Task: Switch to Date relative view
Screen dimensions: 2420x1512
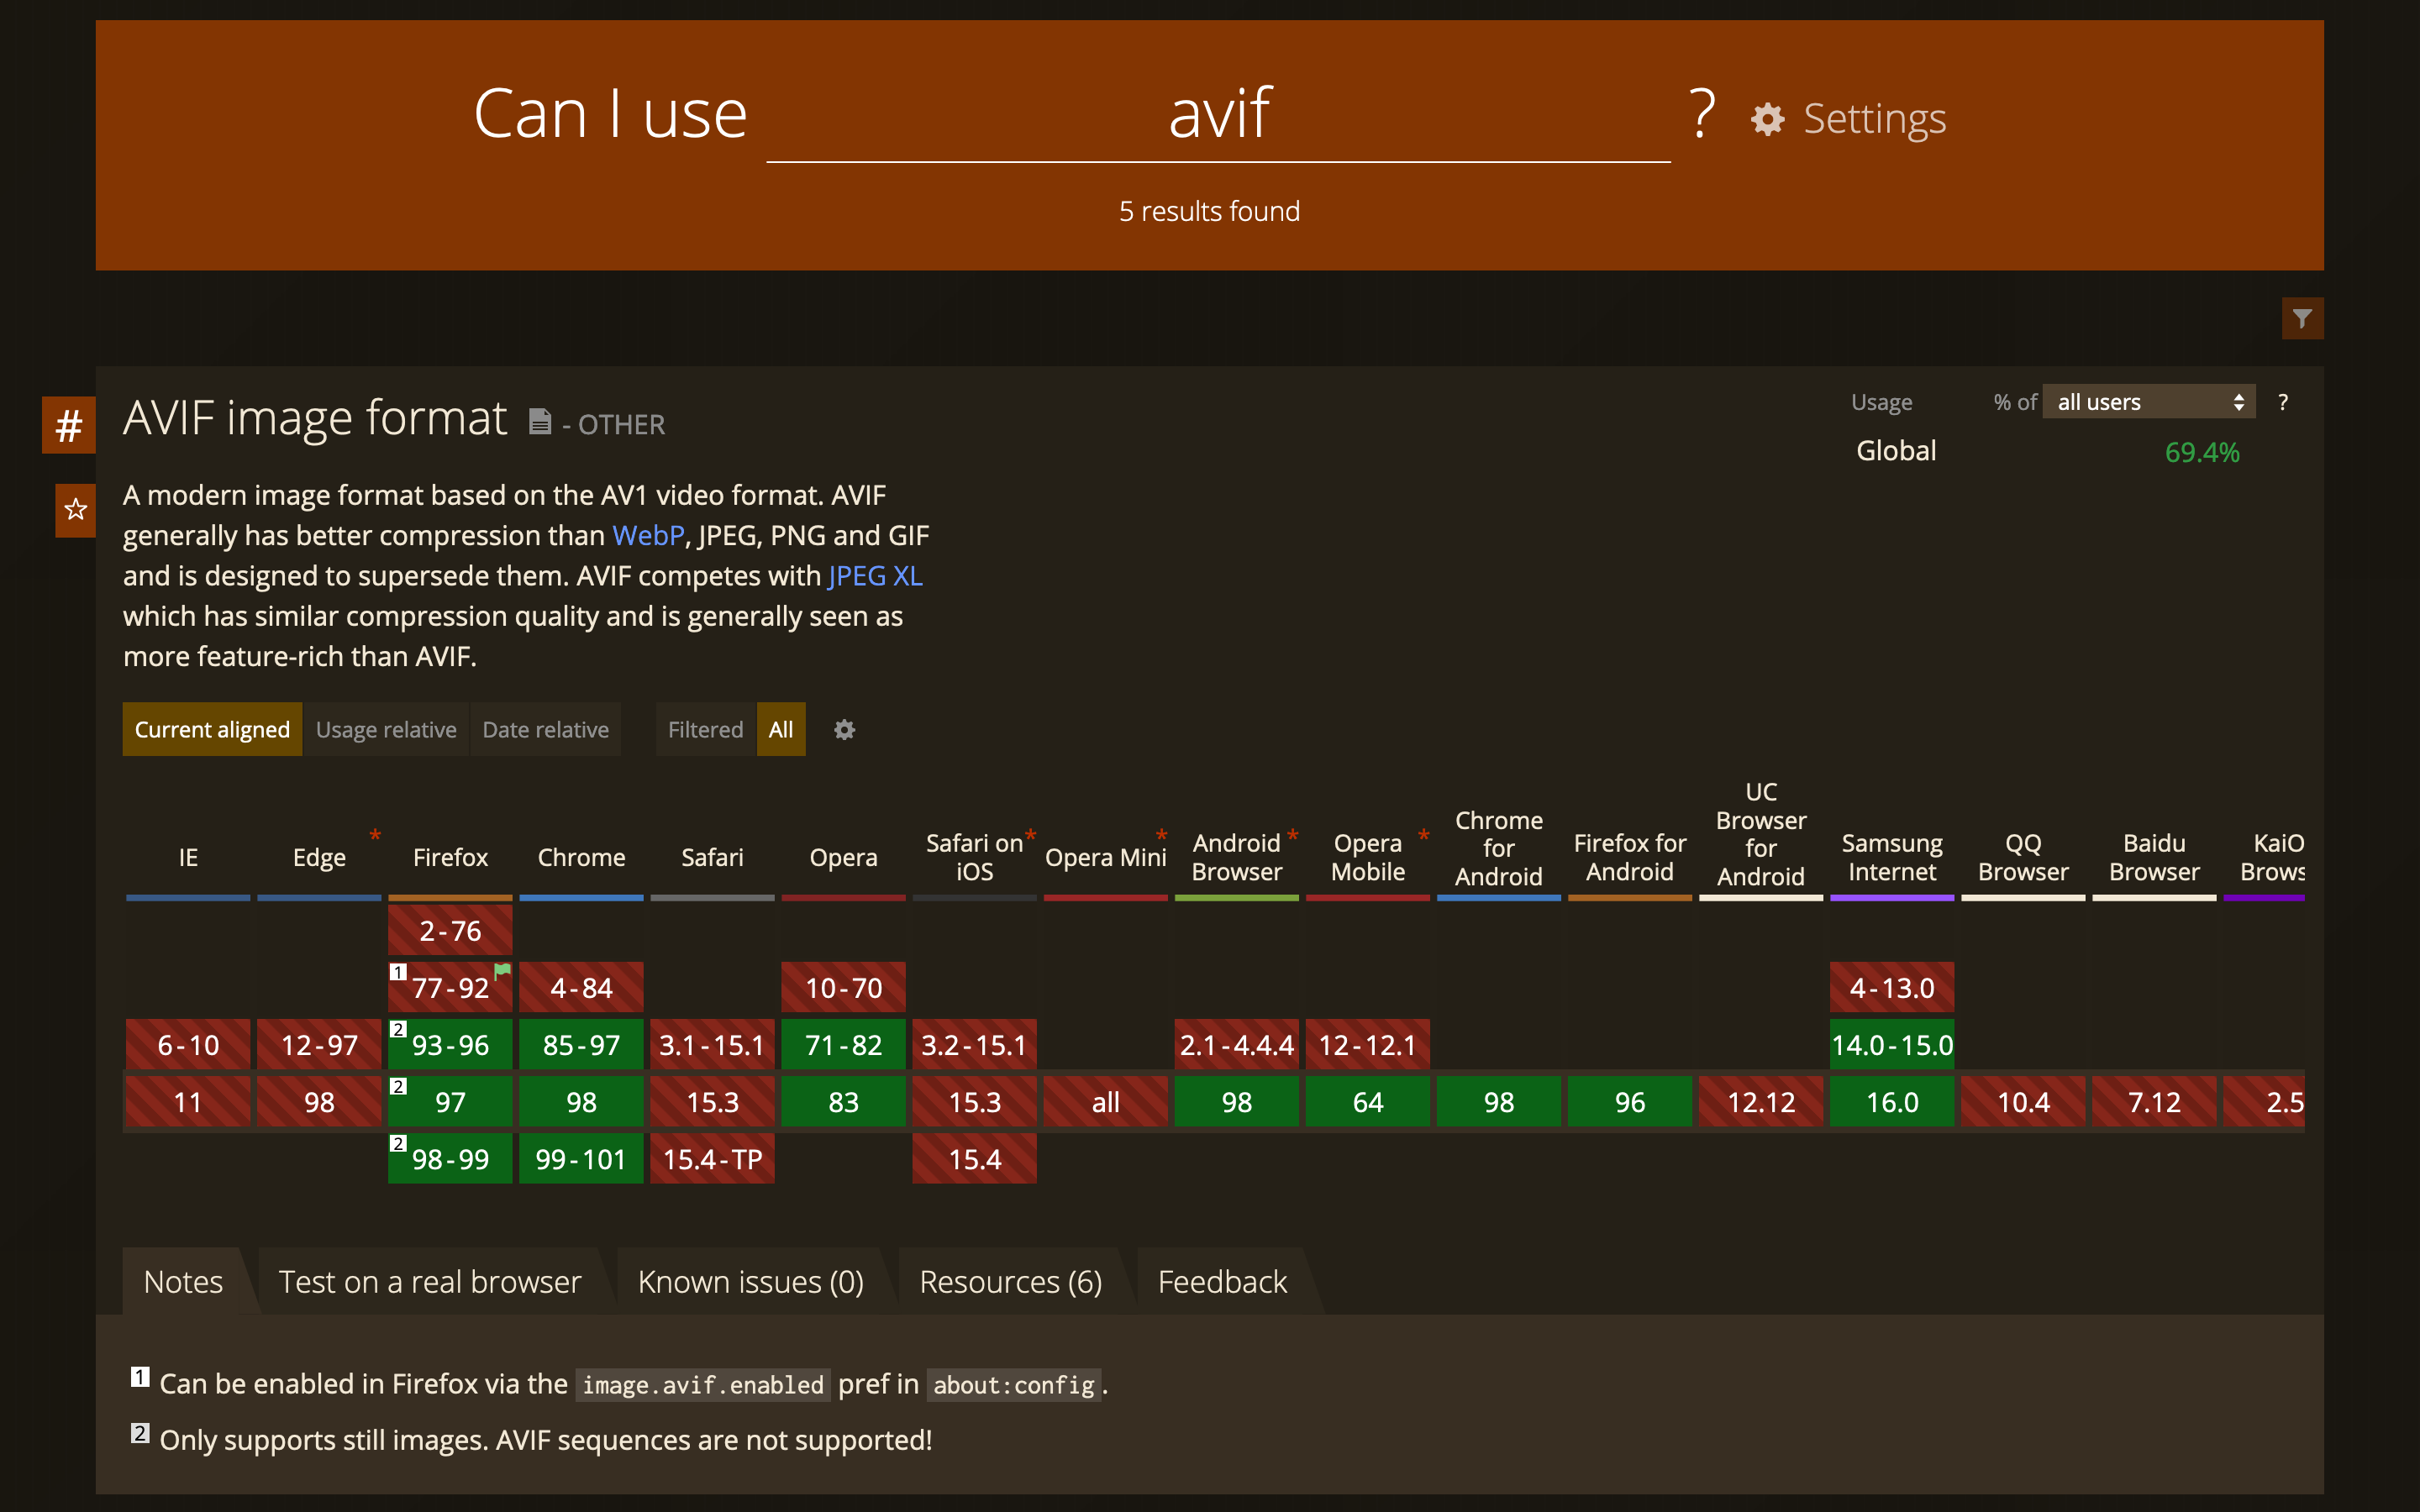Action: tap(545, 730)
